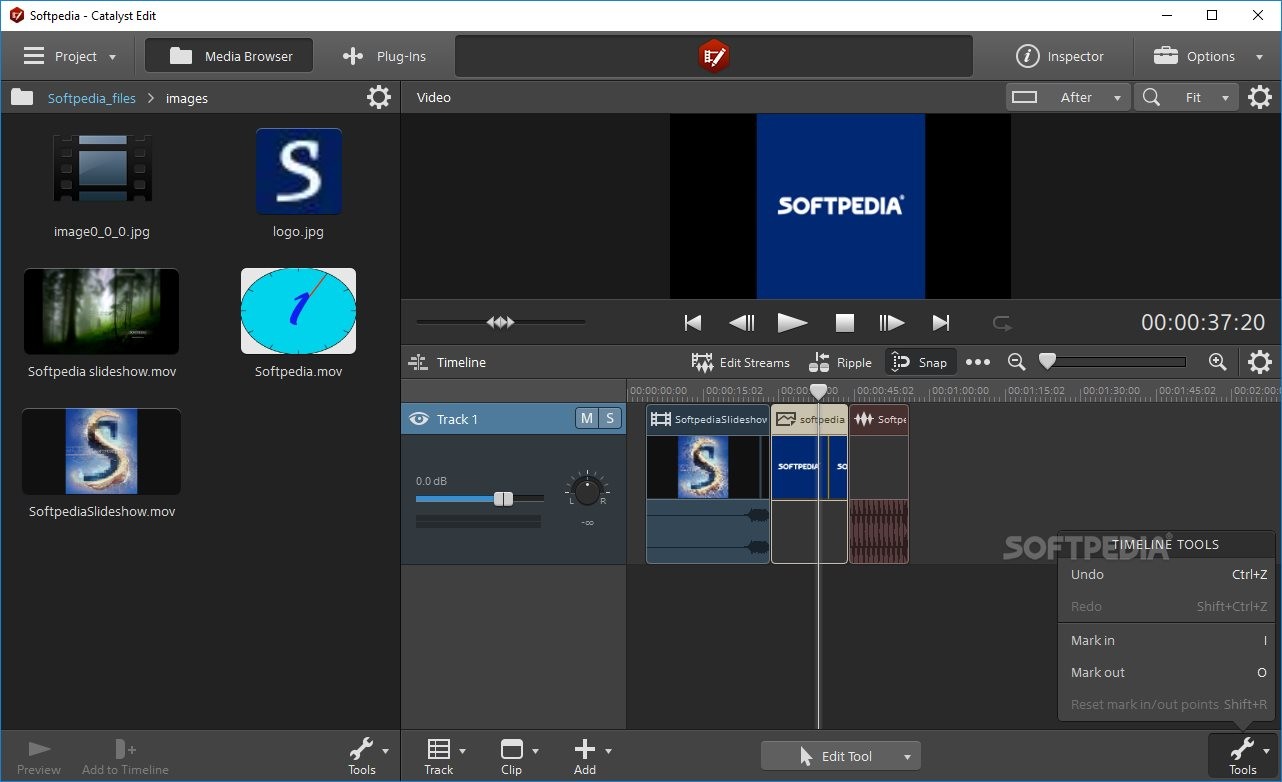Click the red Catalyst Edit logo icon
The image size is (1282, 782).
point(713,56)
